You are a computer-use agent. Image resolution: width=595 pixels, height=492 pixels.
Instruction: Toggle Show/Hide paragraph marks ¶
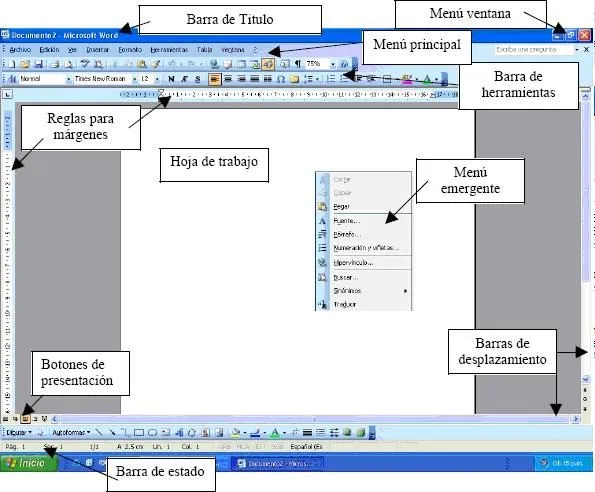coord(298,64)
